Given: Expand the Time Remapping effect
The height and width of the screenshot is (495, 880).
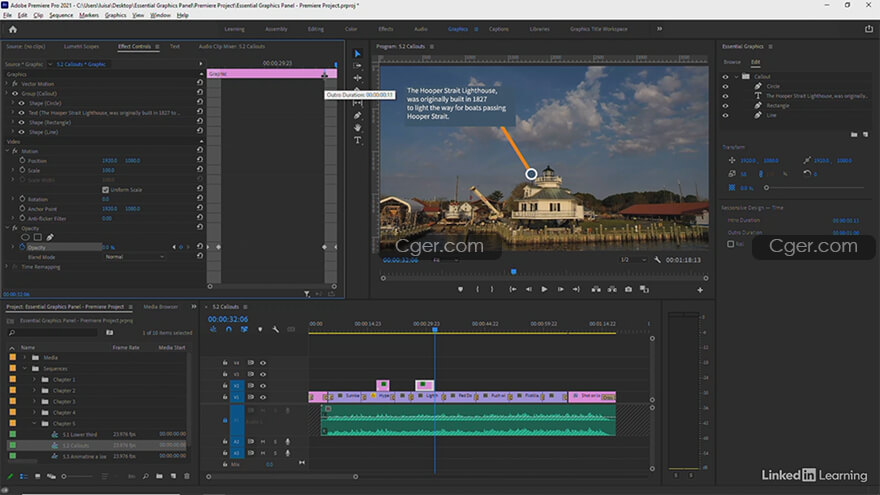Looking at the screenshot, I should pyautogui.click(x=7, y=267).
